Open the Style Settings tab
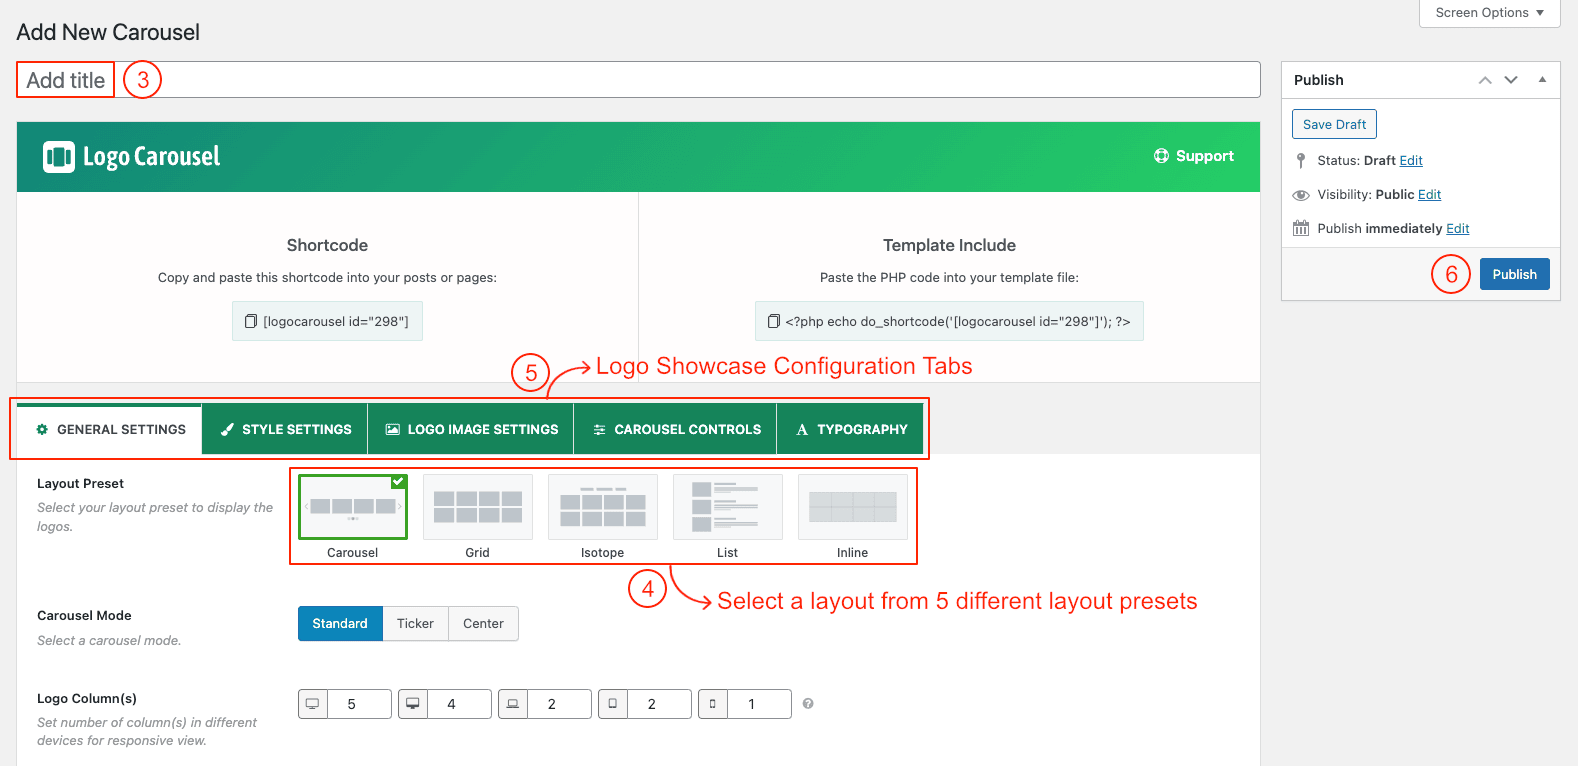This screenshot has height=766, width=1578. [285, 429]
